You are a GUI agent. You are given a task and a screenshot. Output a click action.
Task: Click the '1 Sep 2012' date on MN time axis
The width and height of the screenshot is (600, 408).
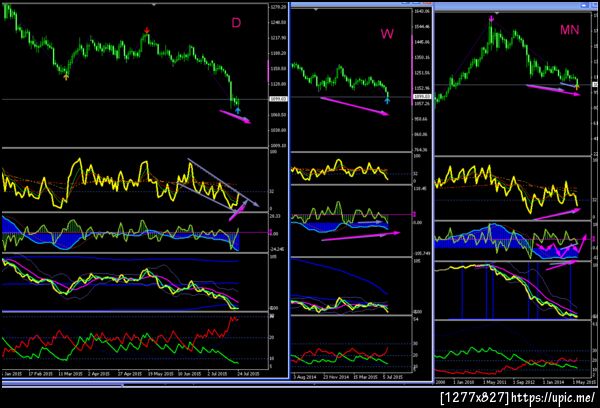click(x=523, y=382)
